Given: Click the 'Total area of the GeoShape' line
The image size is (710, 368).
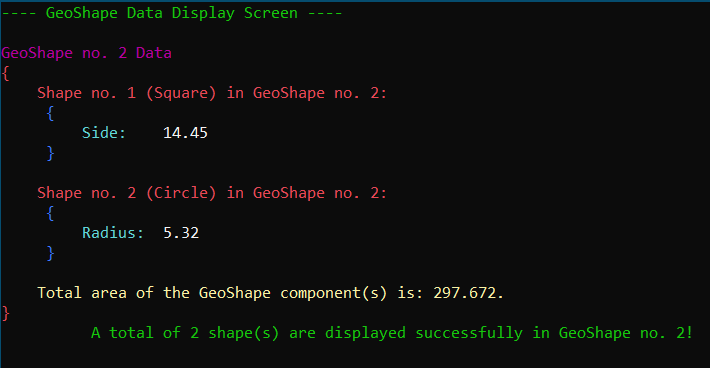Looking at the screenshot, I should 270,293.
